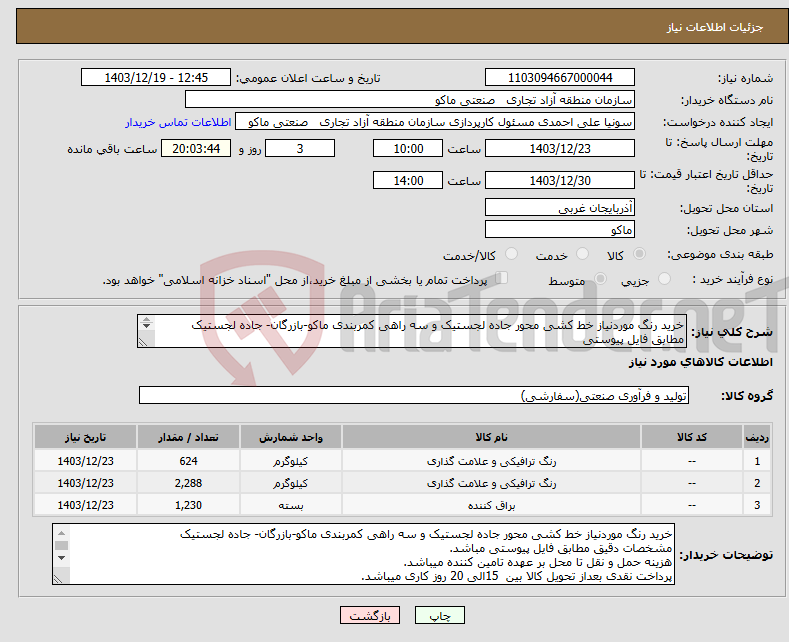The image size is (789, 642).
Task: Click row 2 unit کیلوگرم
Action: [x=290, y=483]
